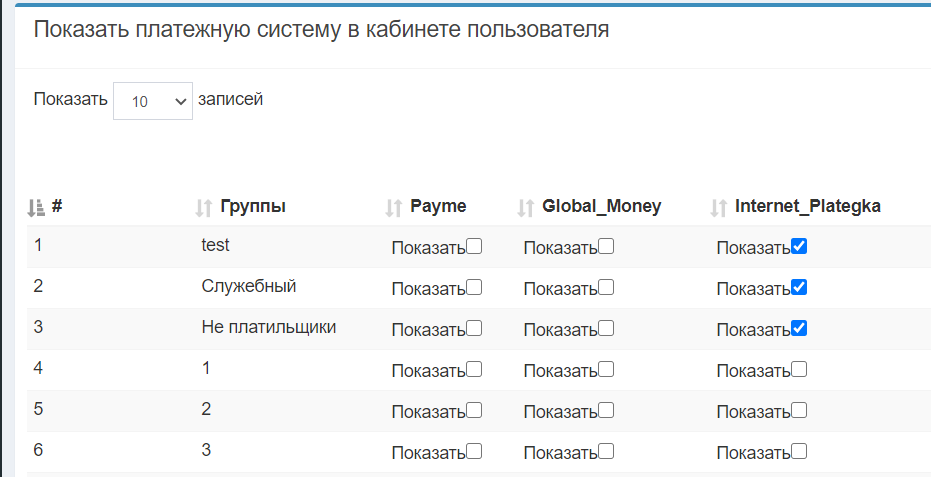Screen dimensions: 931x477
Task: Tick Payme checkbox in row 4
Action: [474, 369]
